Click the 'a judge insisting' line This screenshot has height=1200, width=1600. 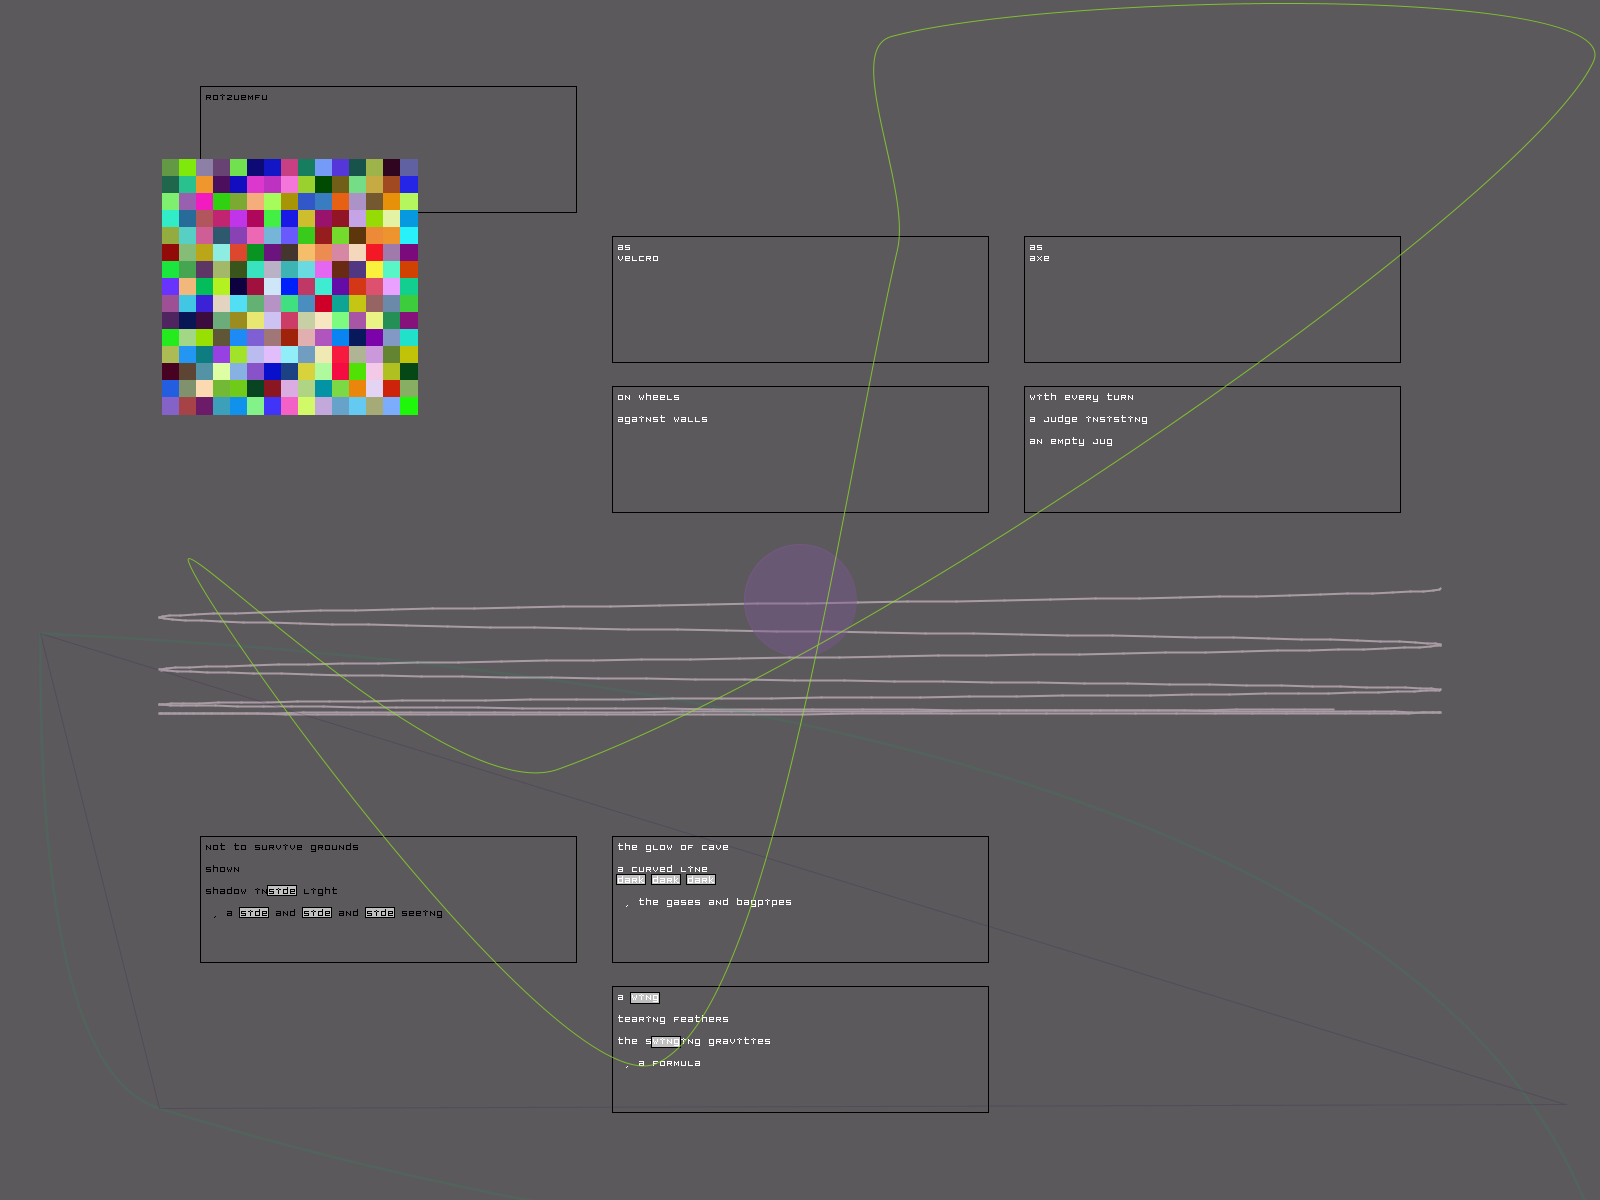point(1088,419)
